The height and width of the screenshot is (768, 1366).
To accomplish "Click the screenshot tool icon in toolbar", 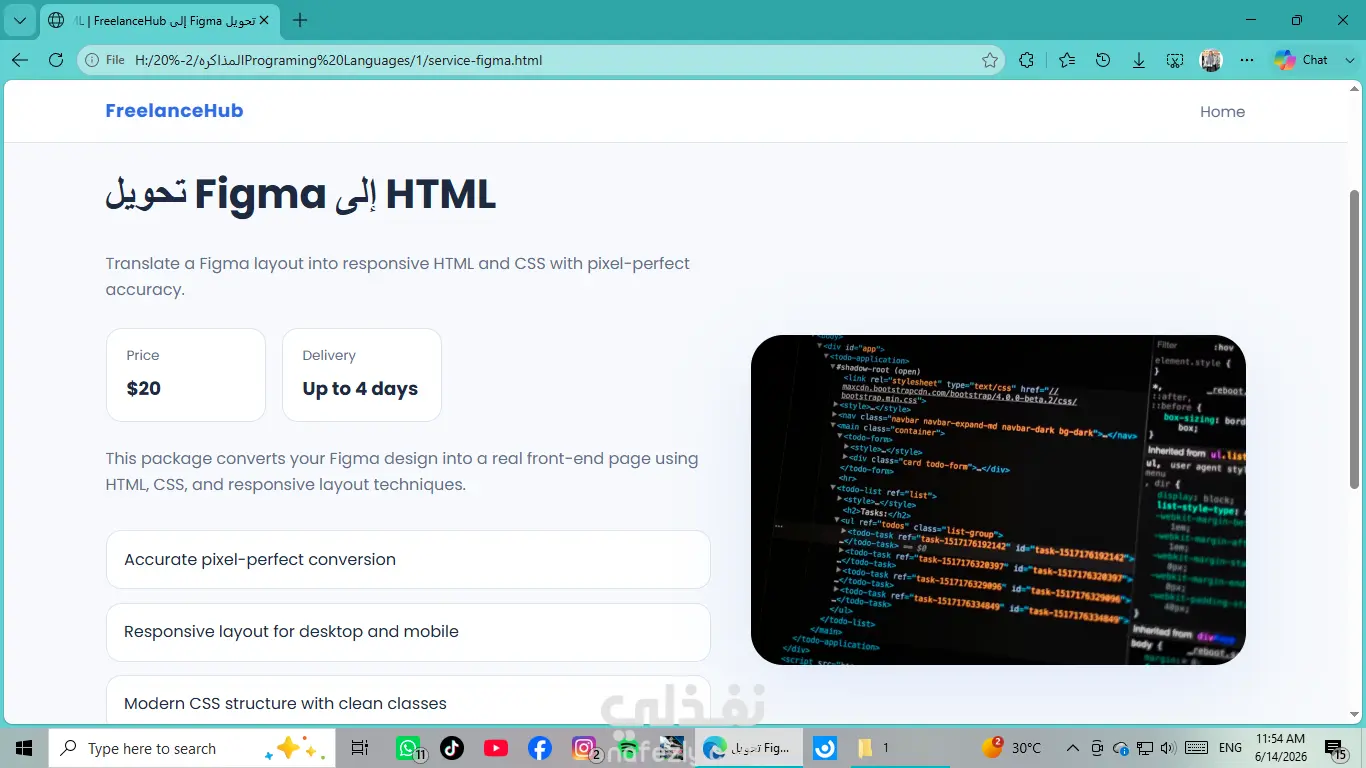I will pyautogui.click(x=1175, y=60).
